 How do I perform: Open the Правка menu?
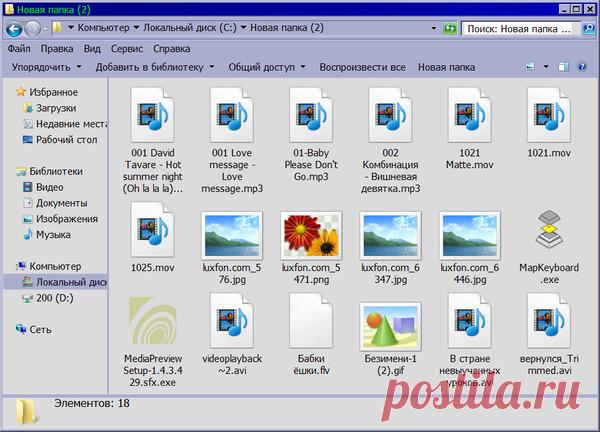tap(57, 47)
